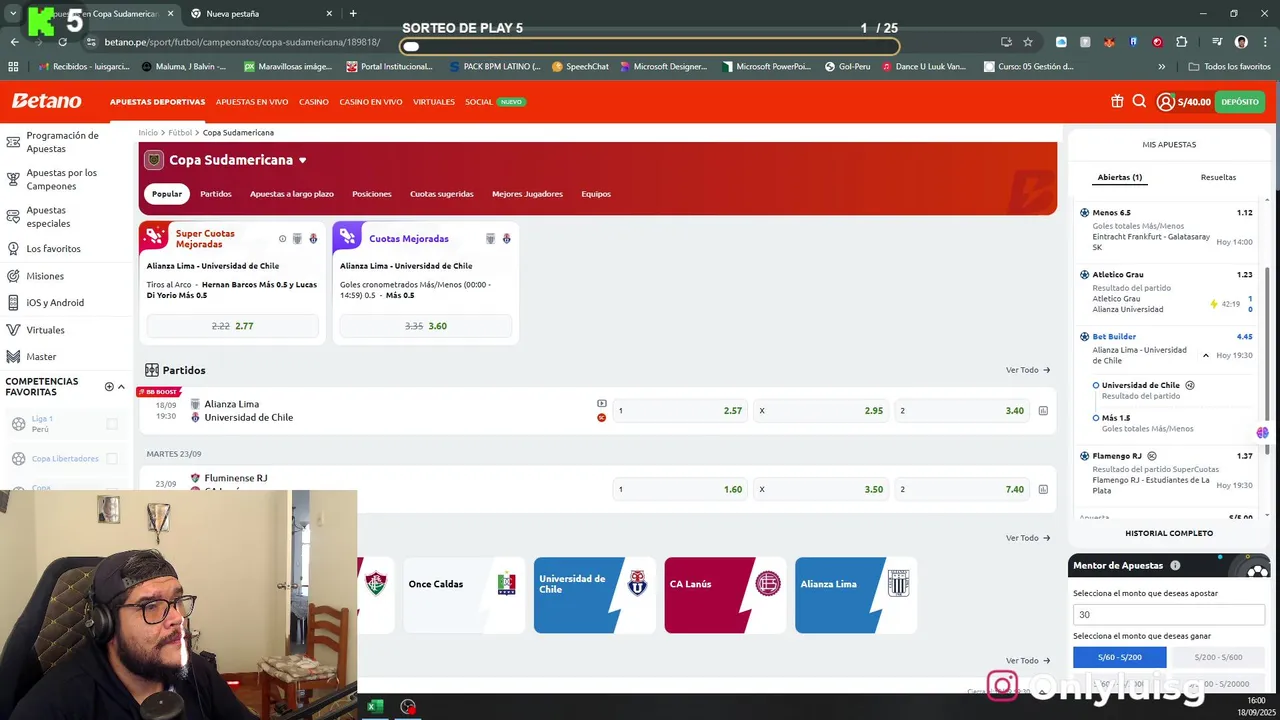
Task: Open iOS y Android phone icon
Action: (x=14, y=302)
